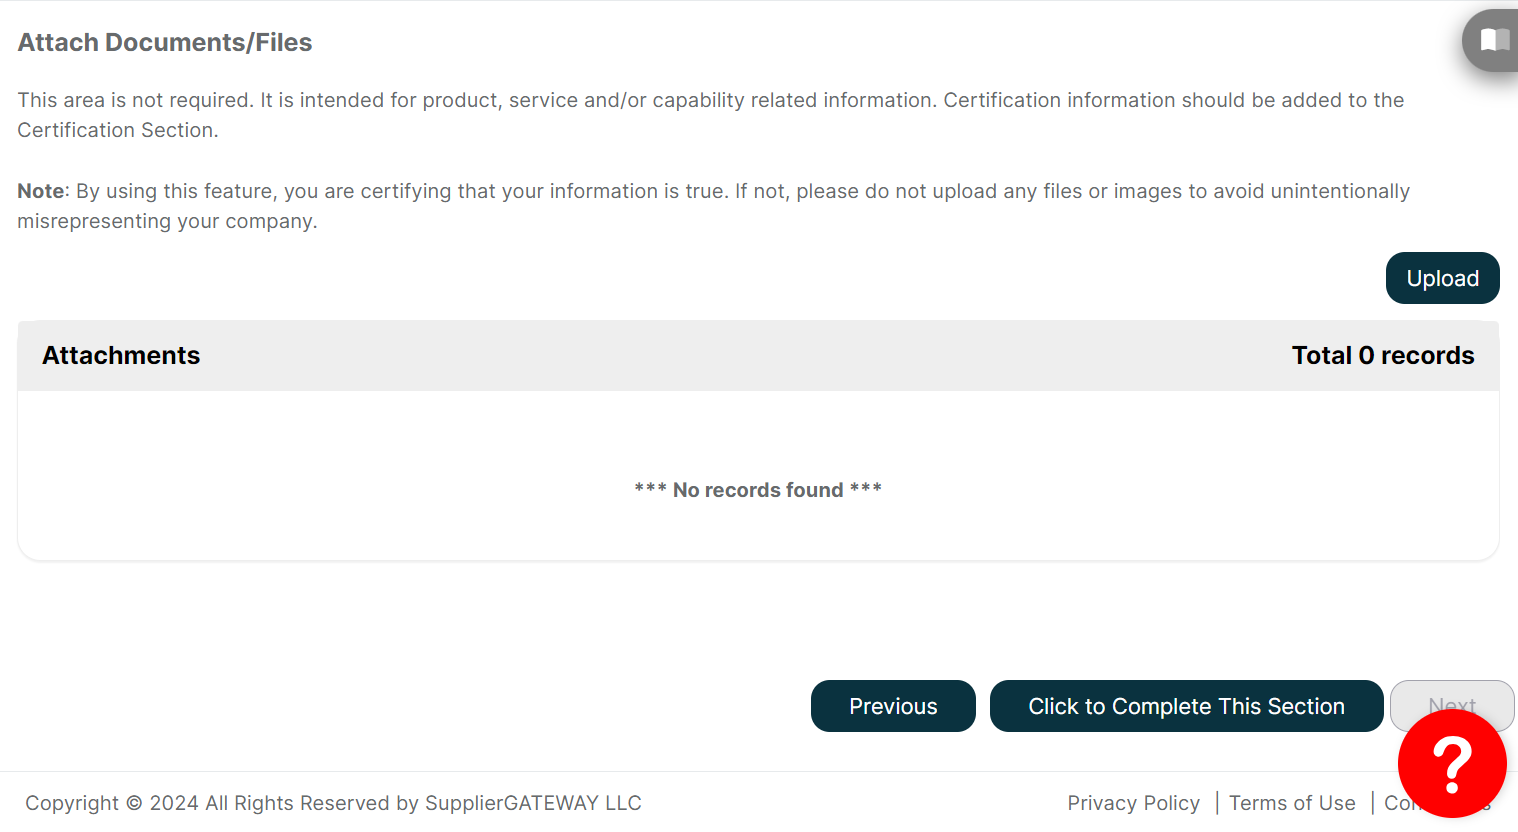Click the bold Note label

[40, 191]
